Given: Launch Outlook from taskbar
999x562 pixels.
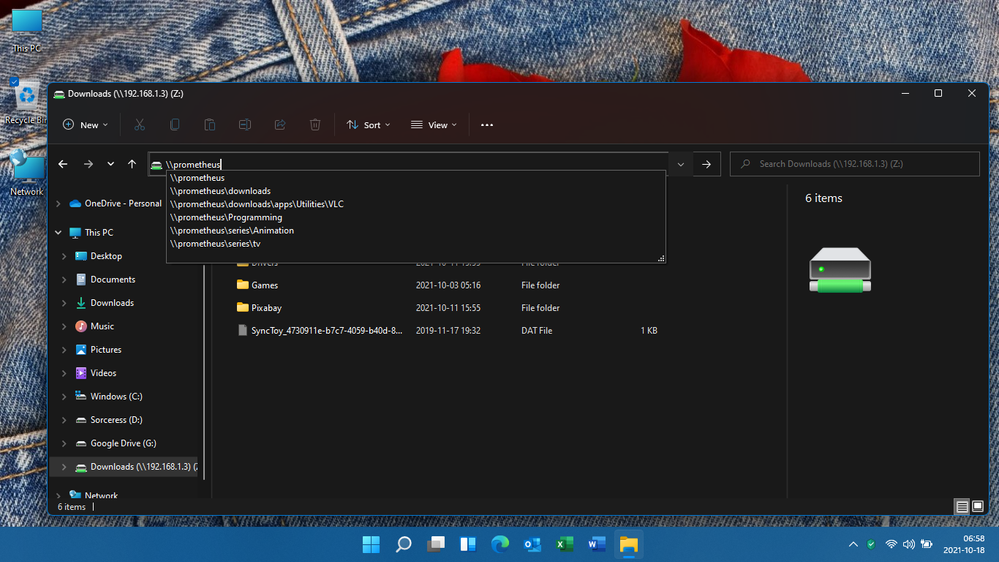Looking at the screenshot, I should (532, 544).
